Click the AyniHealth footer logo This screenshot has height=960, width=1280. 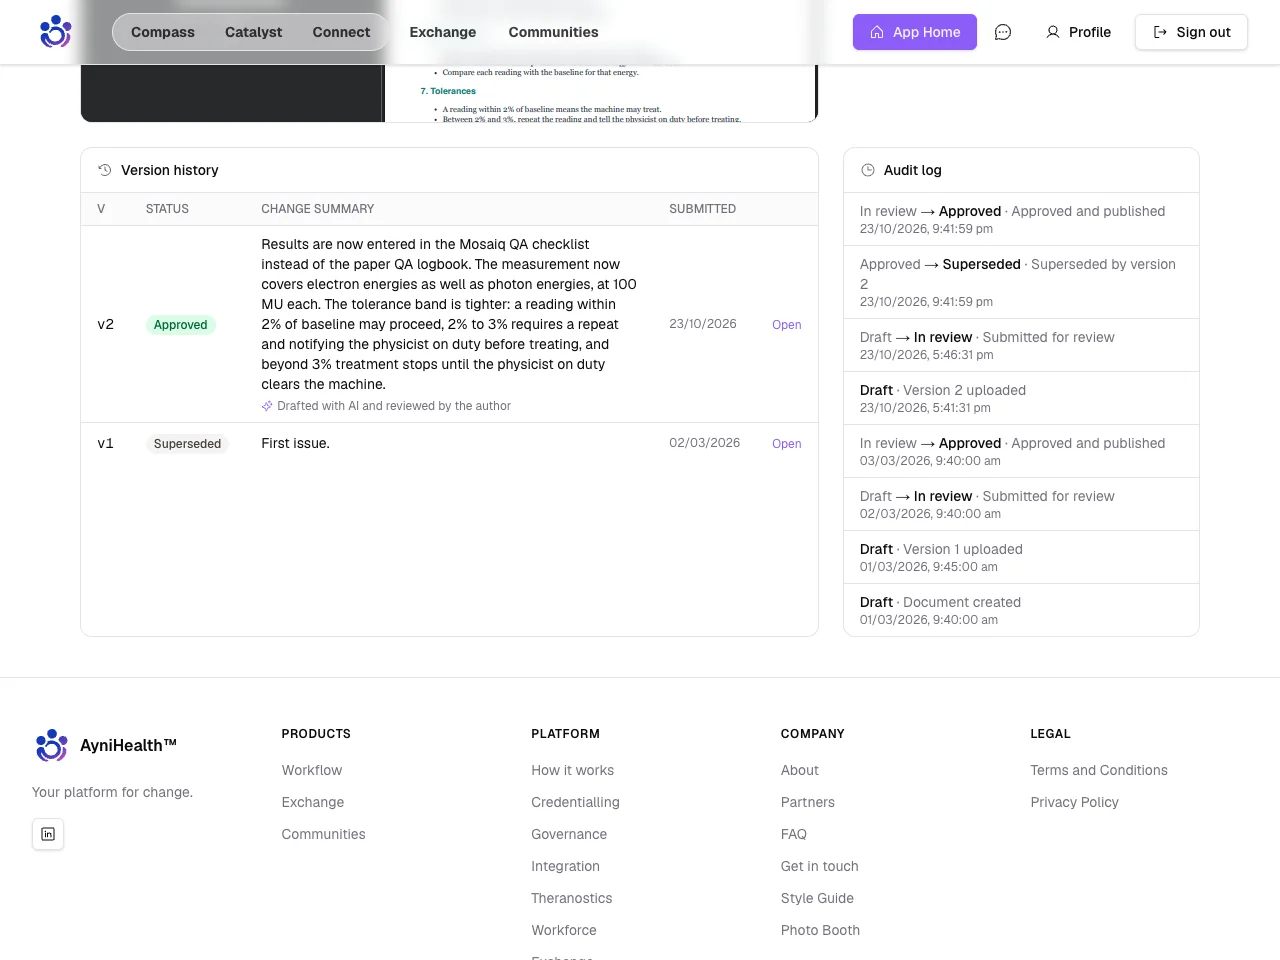pyautogui.click(x=106, y=745)
